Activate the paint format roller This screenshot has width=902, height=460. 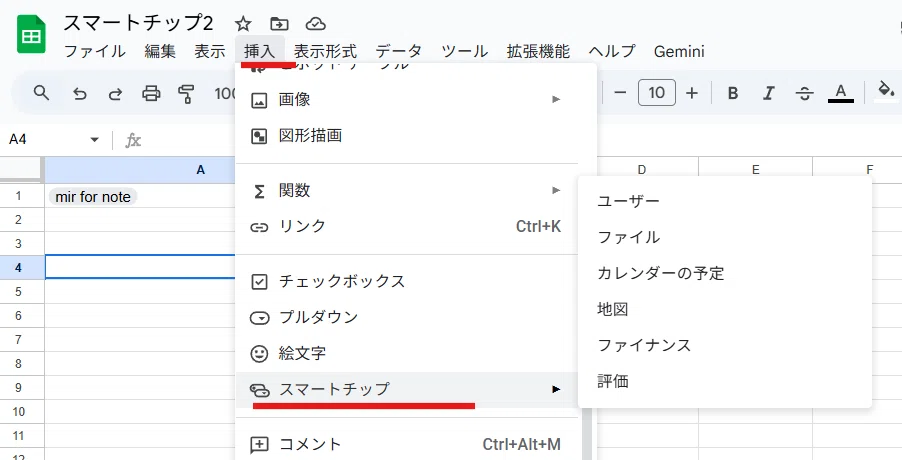[186, 93]
